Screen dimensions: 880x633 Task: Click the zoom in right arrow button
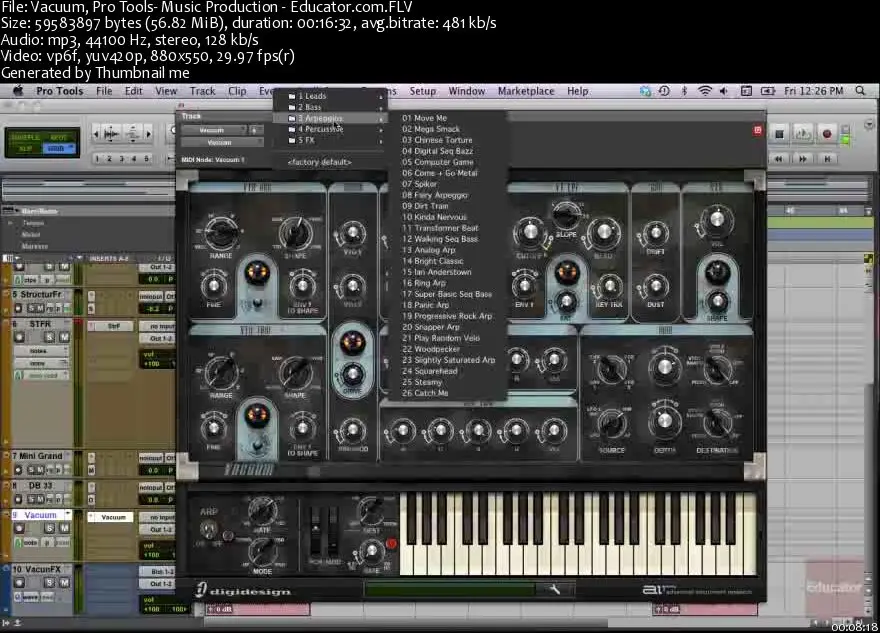[149, 134]
